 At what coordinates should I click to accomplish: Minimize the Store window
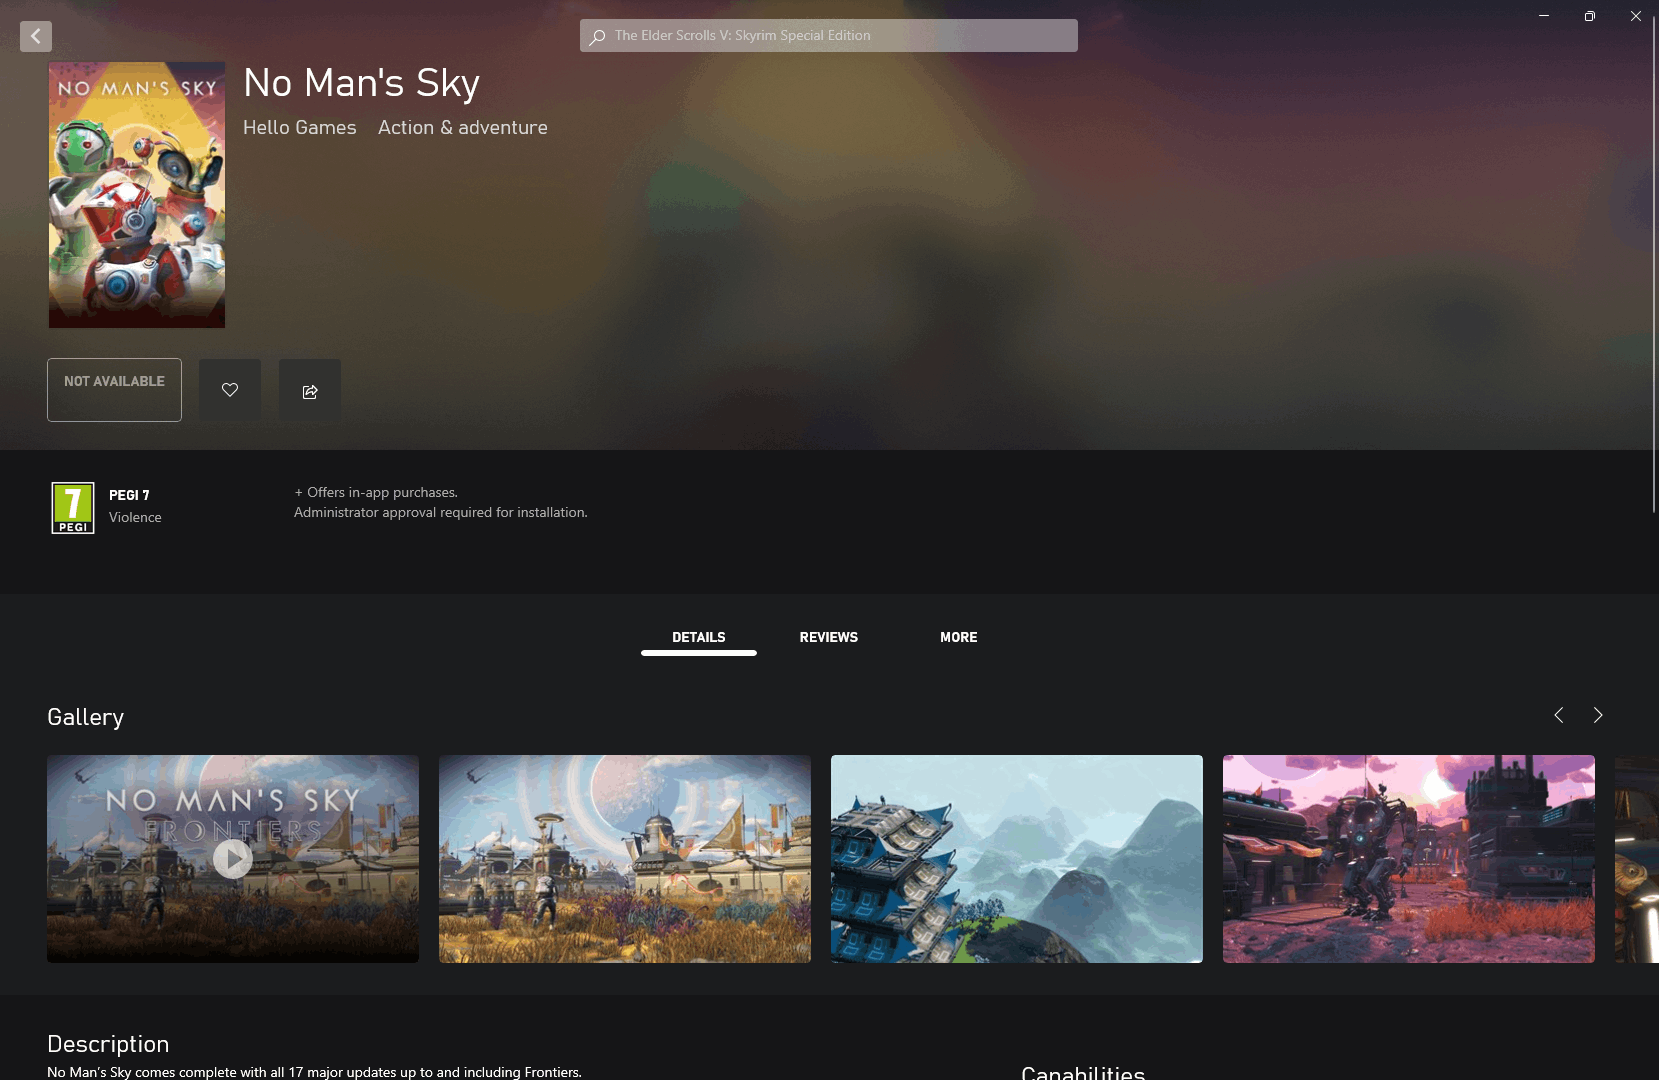1544,16
